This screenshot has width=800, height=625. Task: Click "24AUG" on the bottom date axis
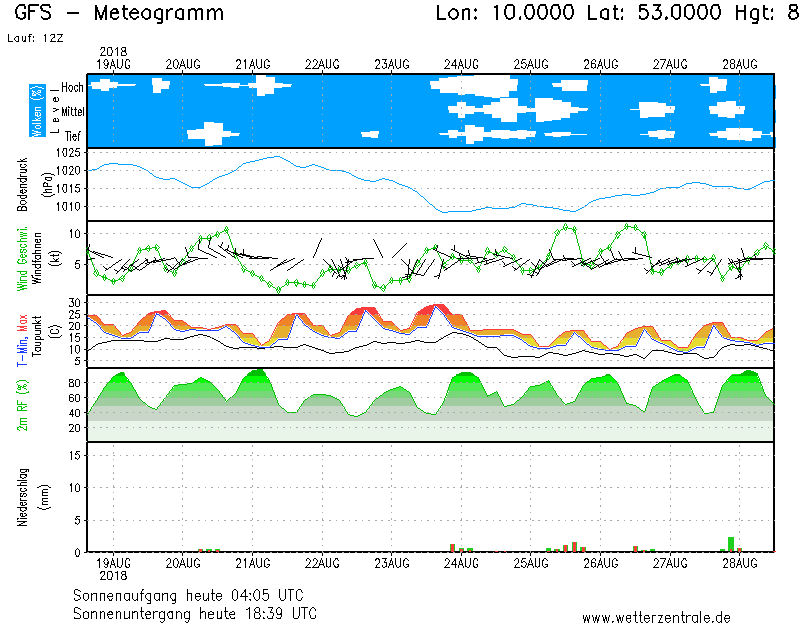tap(461, 563)
